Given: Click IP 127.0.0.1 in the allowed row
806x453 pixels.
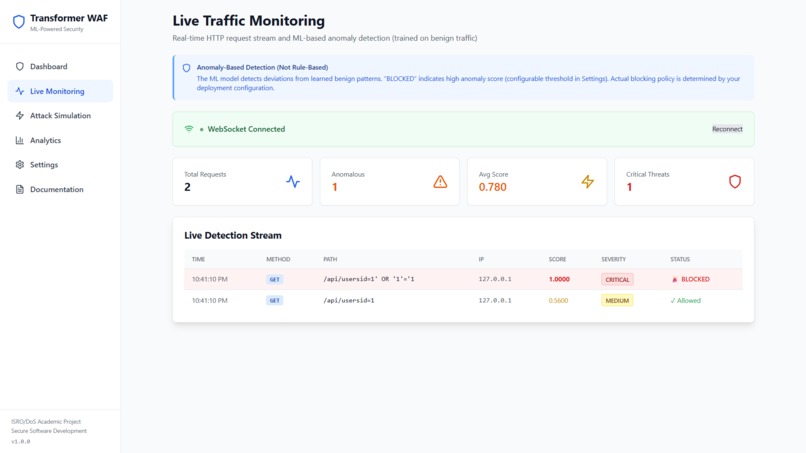Looking at the screenshot, I should (x=495, y=300).
